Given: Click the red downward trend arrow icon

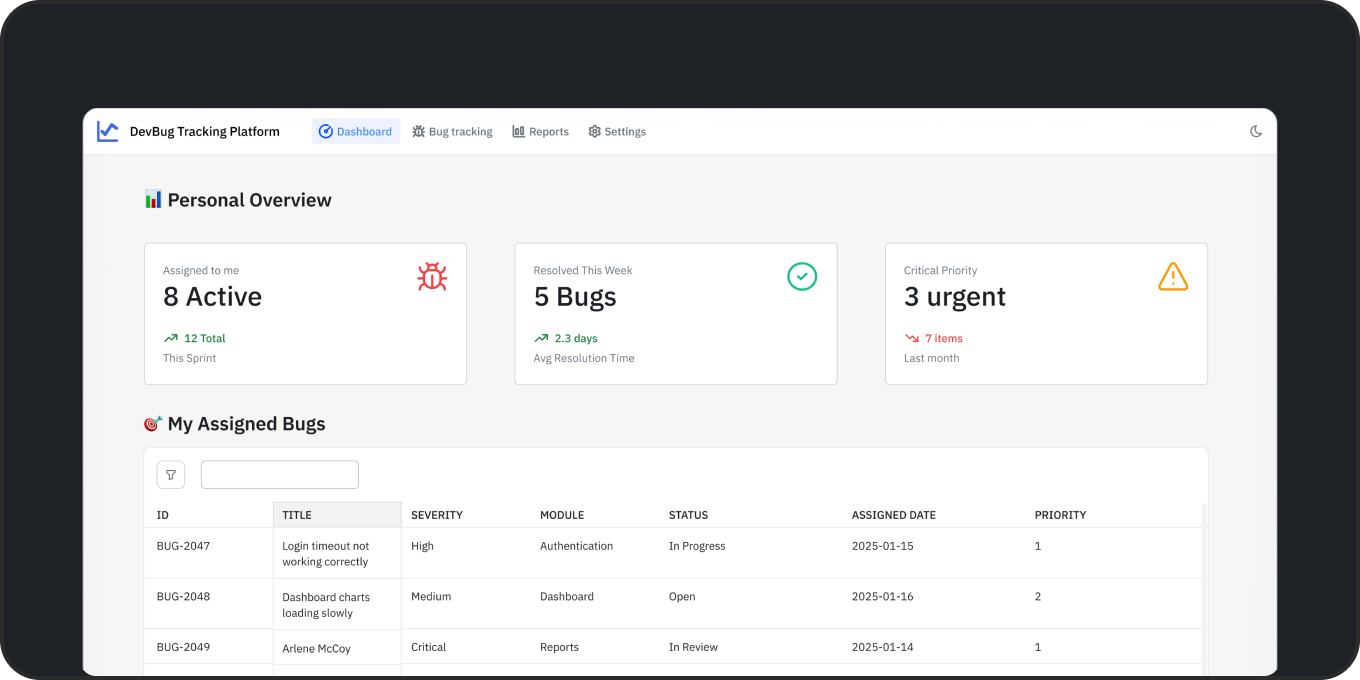Looking at the screenshot, I should pos(911,338).
